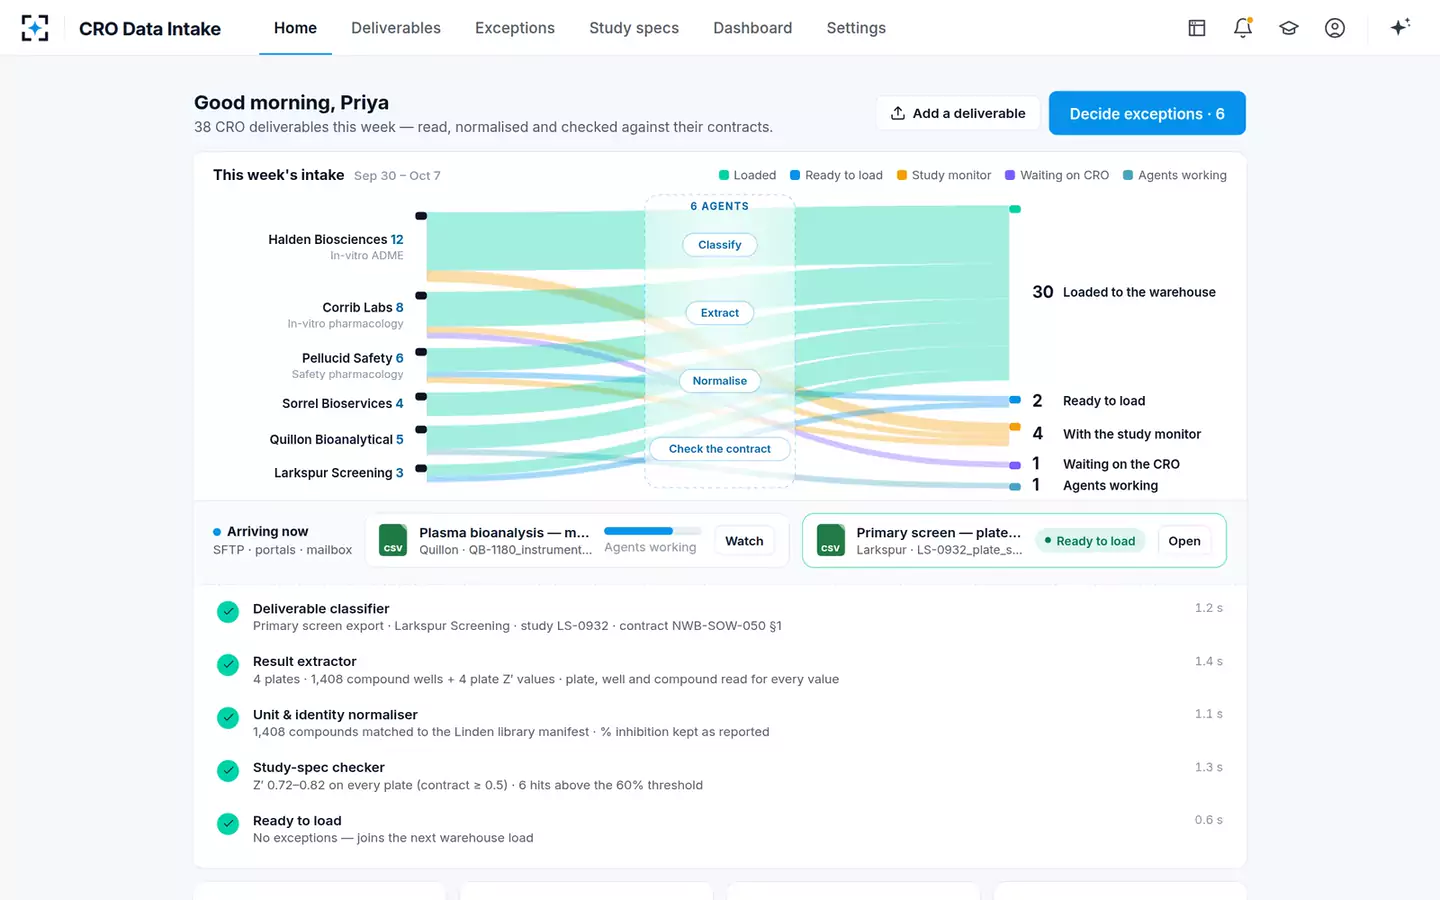Open the sparkle AI assistant icon
The height and width of the screenshot is (900, 1440).
click(x=1400, y=27)
